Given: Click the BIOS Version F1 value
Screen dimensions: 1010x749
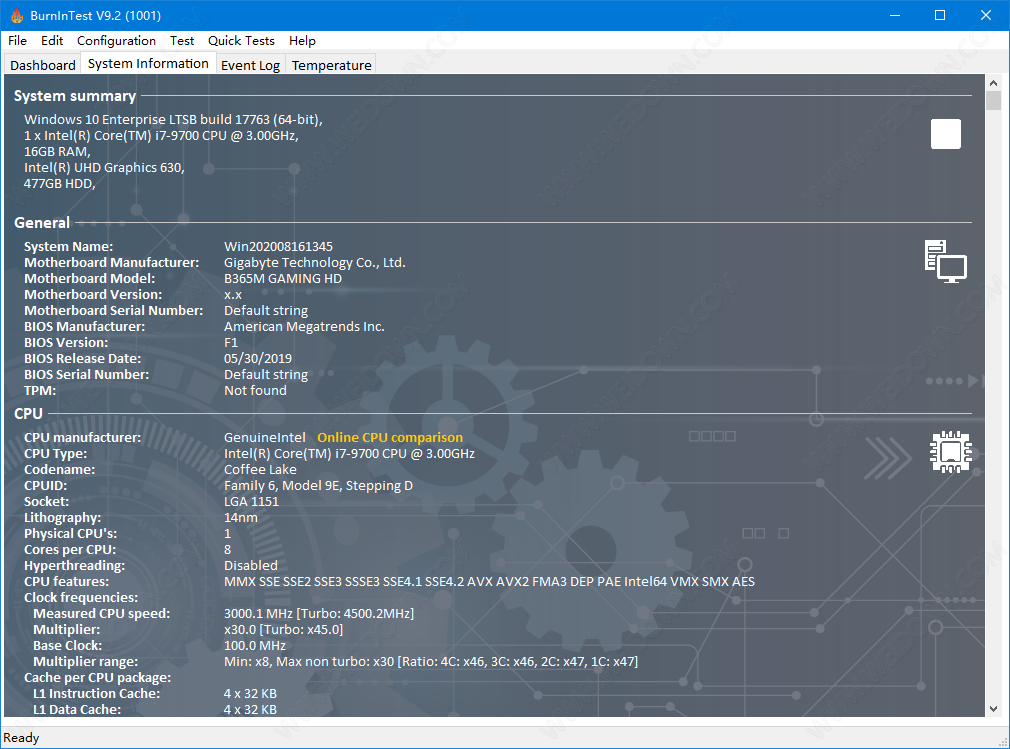Looking at the screenshot, I should click(231, 343).
